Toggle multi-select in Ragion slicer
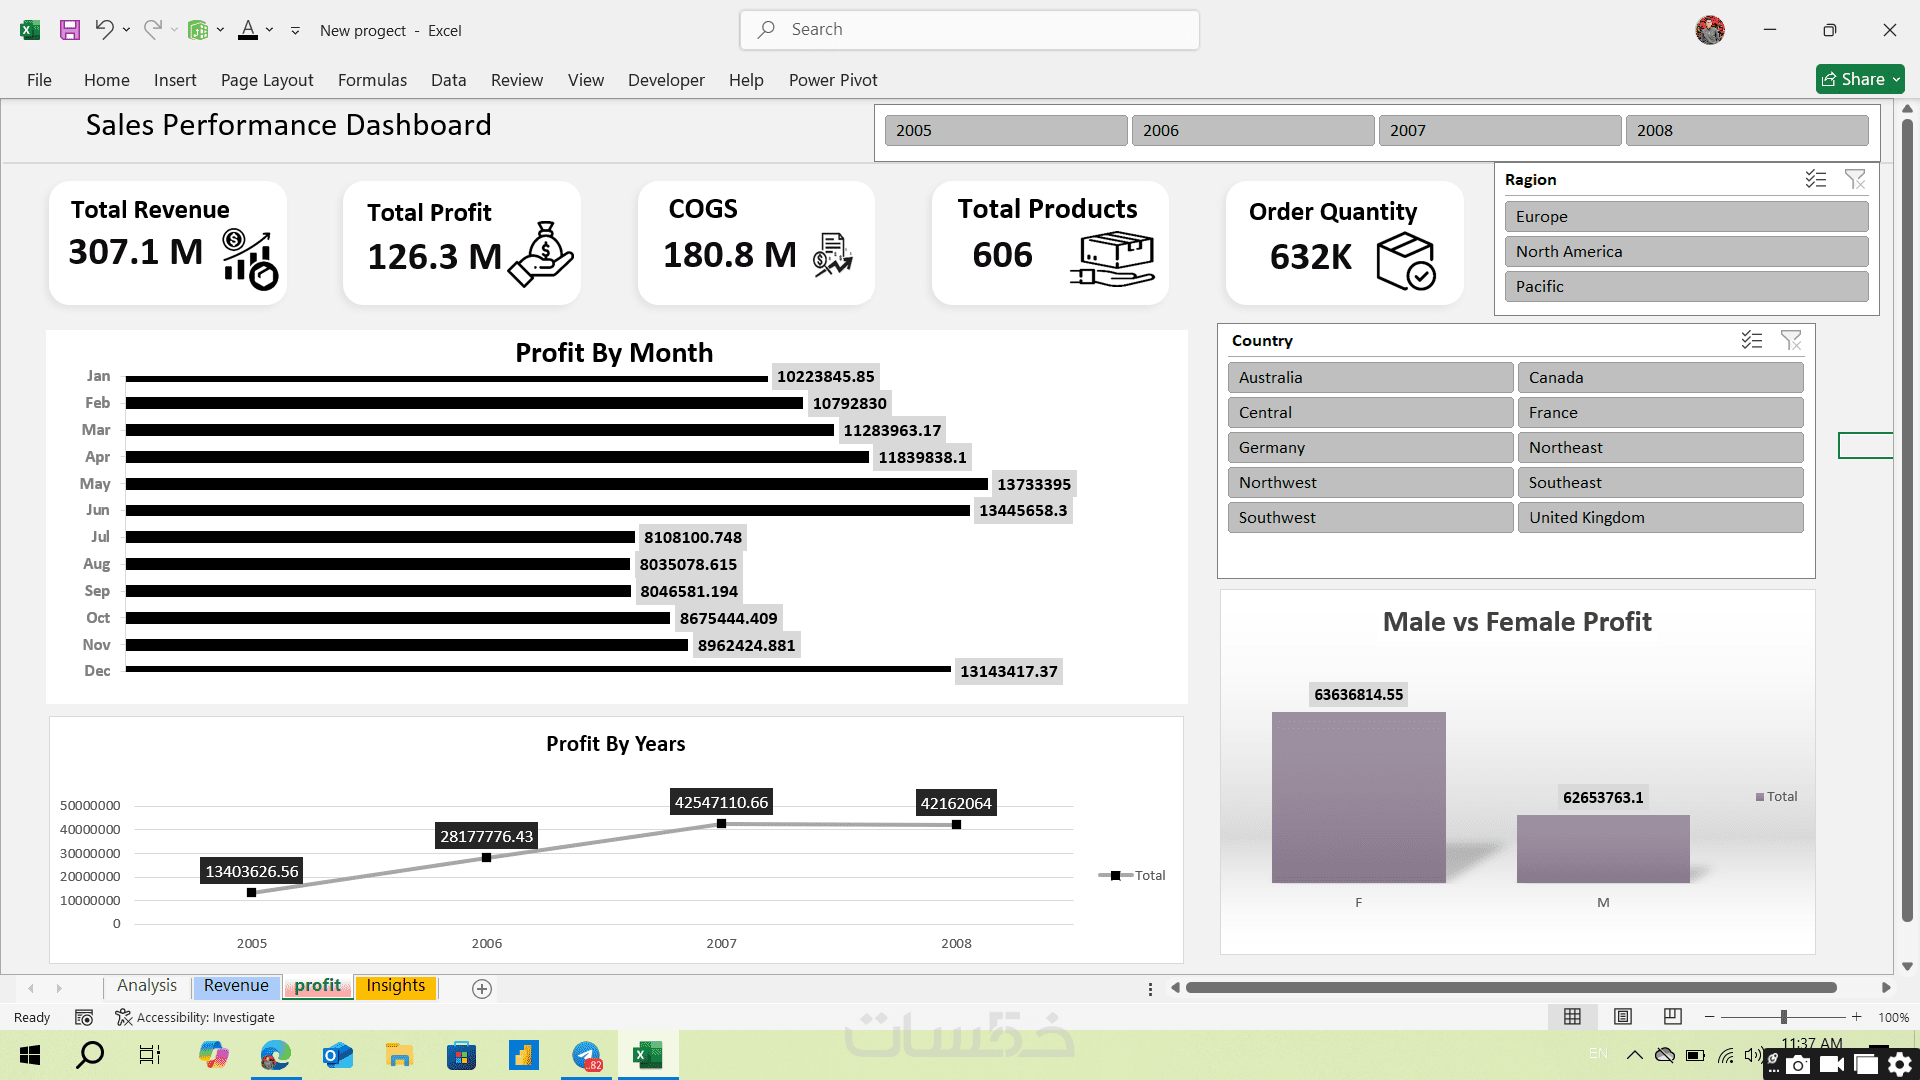This screenshot has width=1920, height=1080. click(x=1816, y=179)
